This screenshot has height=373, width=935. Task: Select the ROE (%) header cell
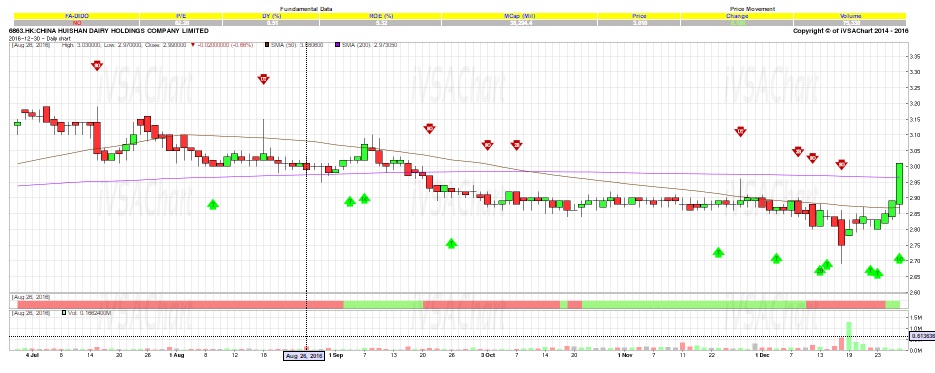pyautogui.click(x=380, y=15)
